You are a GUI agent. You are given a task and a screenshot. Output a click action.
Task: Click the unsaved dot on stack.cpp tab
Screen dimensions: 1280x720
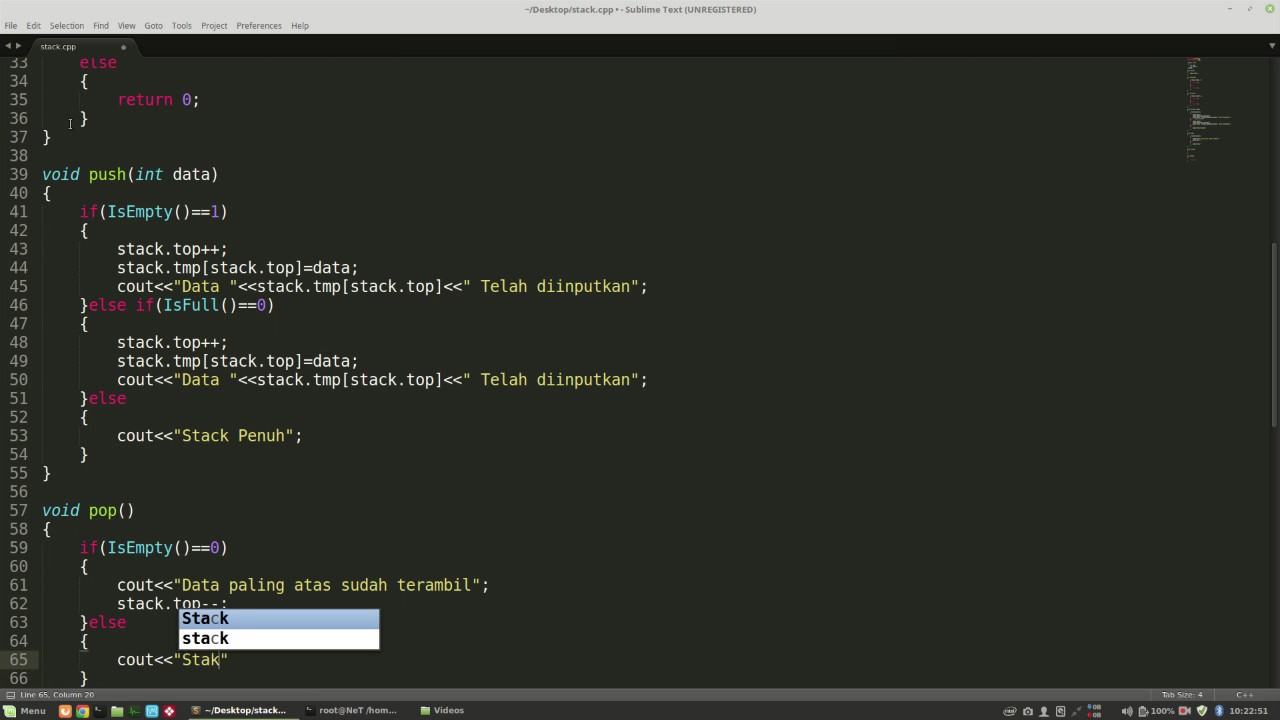pos(124,46)
